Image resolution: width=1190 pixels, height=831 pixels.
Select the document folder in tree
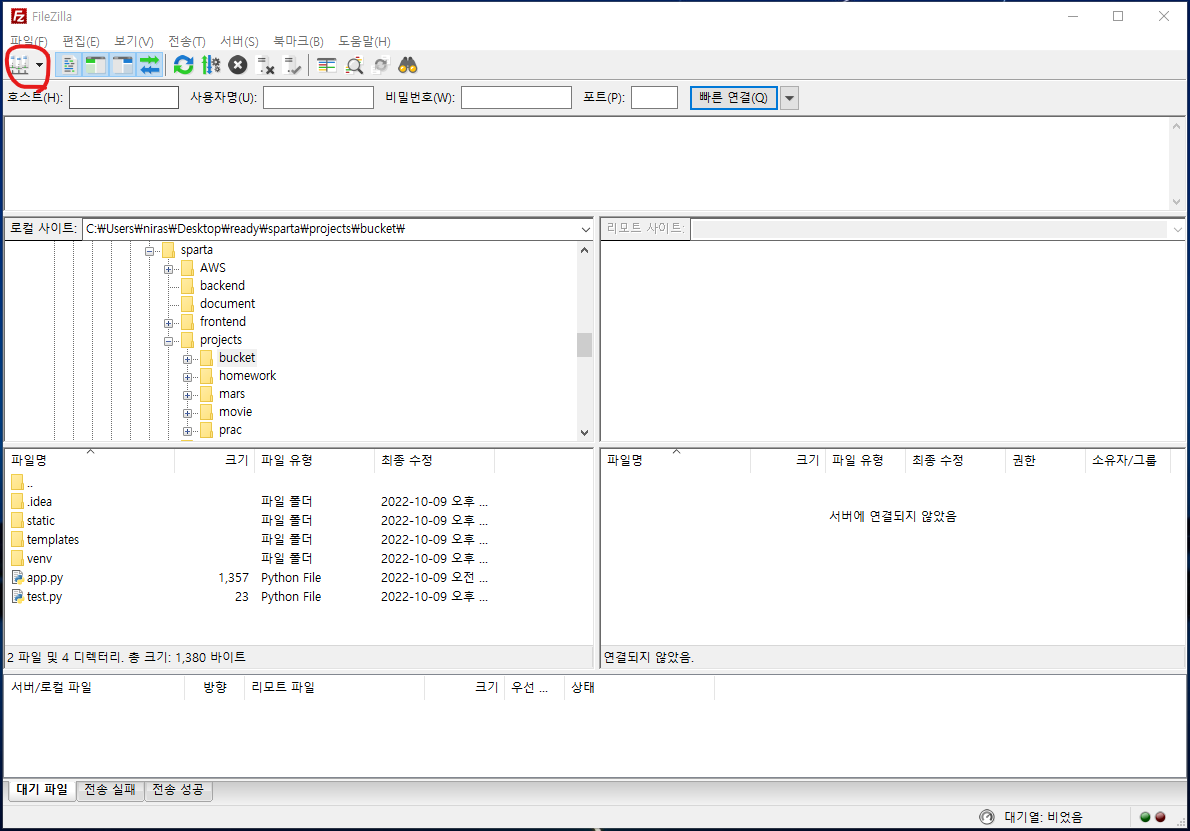click(x=227, y=304)
